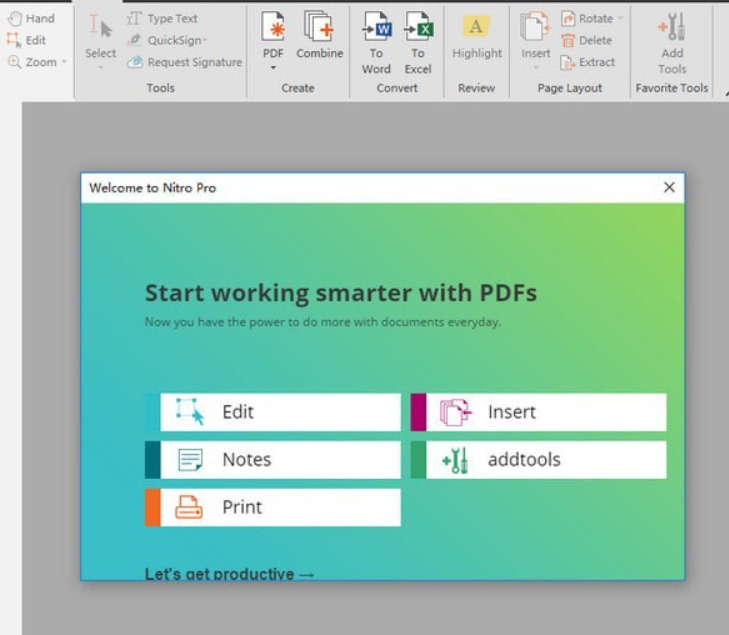
Task: Combine files using the Combine icon
Action: [319, 35]
